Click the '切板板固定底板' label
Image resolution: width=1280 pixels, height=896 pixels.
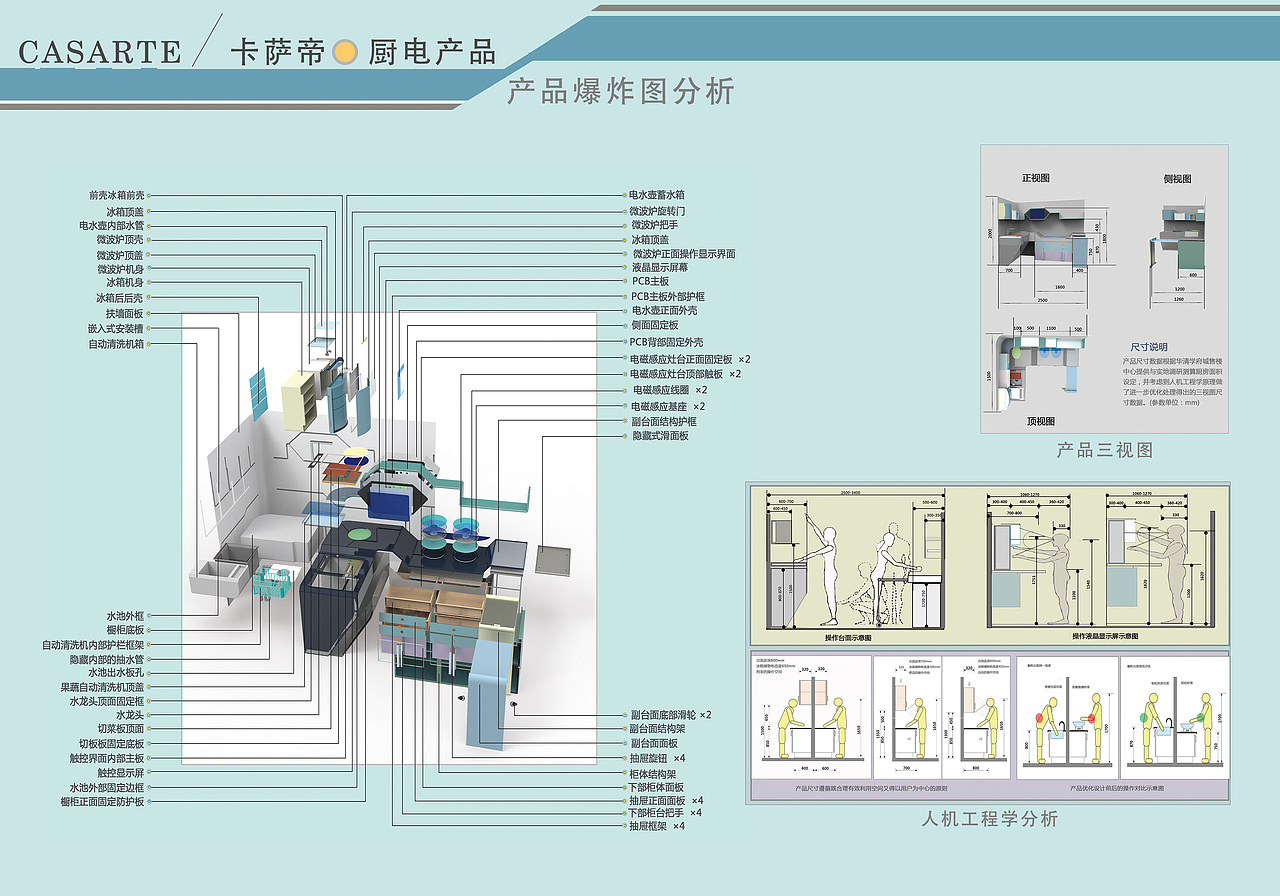tap(111, 744)
